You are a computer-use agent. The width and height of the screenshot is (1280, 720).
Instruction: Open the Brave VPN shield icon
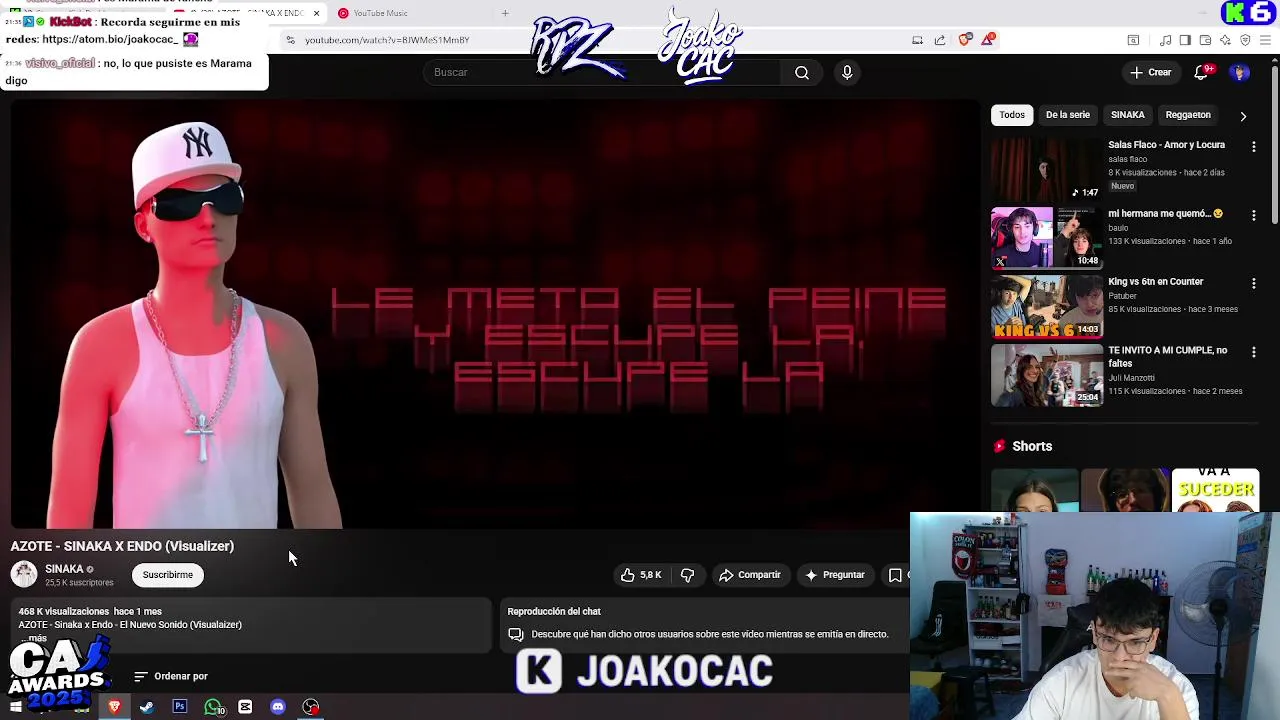point(1245,40)
